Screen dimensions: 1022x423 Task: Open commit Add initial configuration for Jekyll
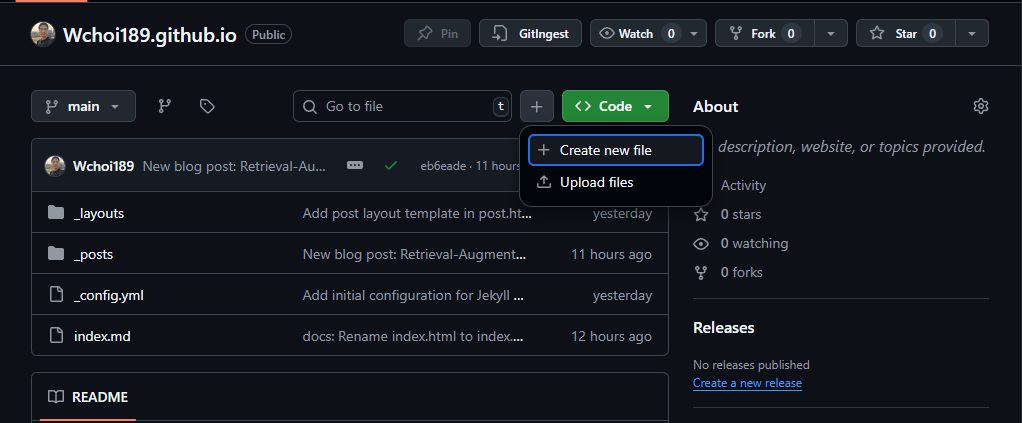coord(414,295)
